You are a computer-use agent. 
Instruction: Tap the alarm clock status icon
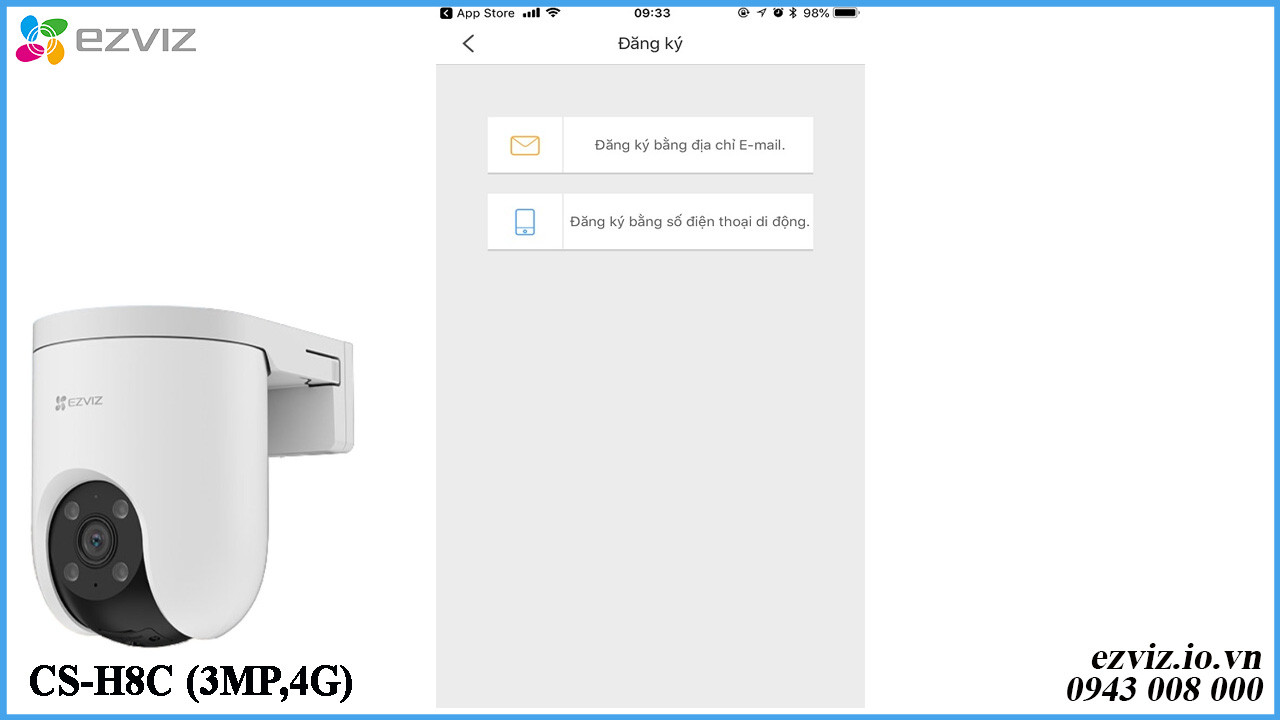(778, 13)
